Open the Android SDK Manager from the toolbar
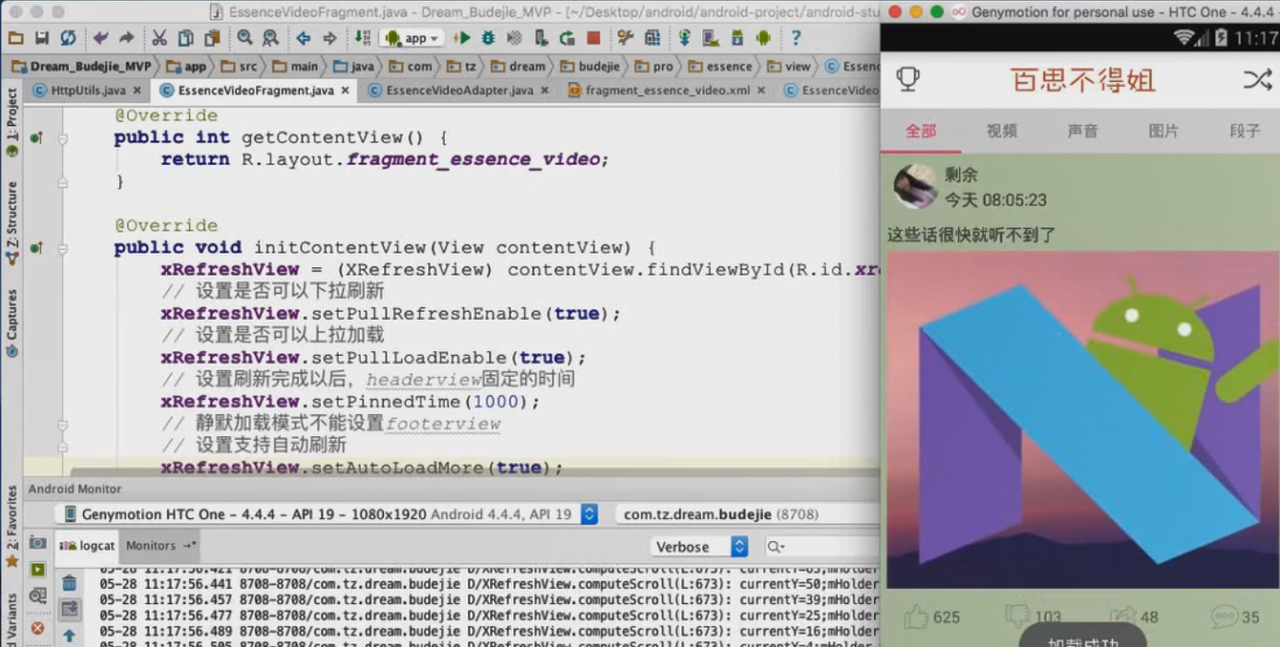1280x647 pixels. [737, 38]
